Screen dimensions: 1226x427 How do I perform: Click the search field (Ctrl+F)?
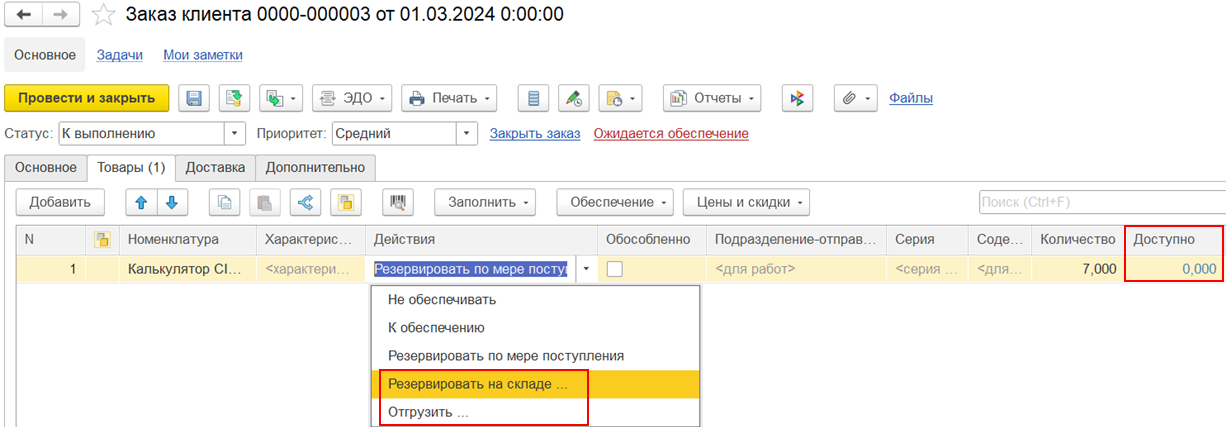coord(1100,202)
